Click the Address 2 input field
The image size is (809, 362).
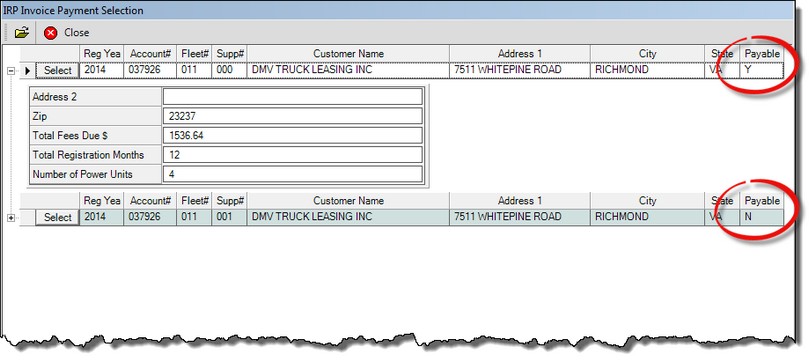pyautogui.click(x=293, y=97)
